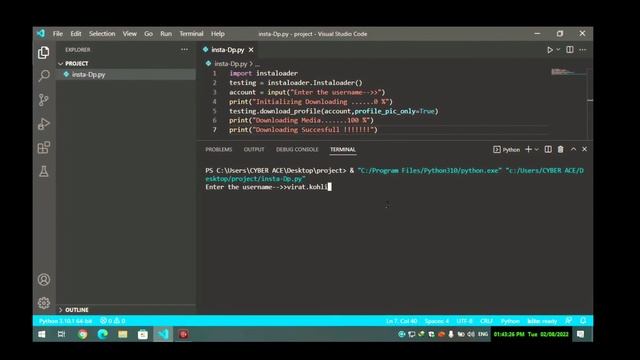Image resolution: width=640 pixels, height=360 pixels.
Task: Run Python file with play button
Action: (550, 50)
